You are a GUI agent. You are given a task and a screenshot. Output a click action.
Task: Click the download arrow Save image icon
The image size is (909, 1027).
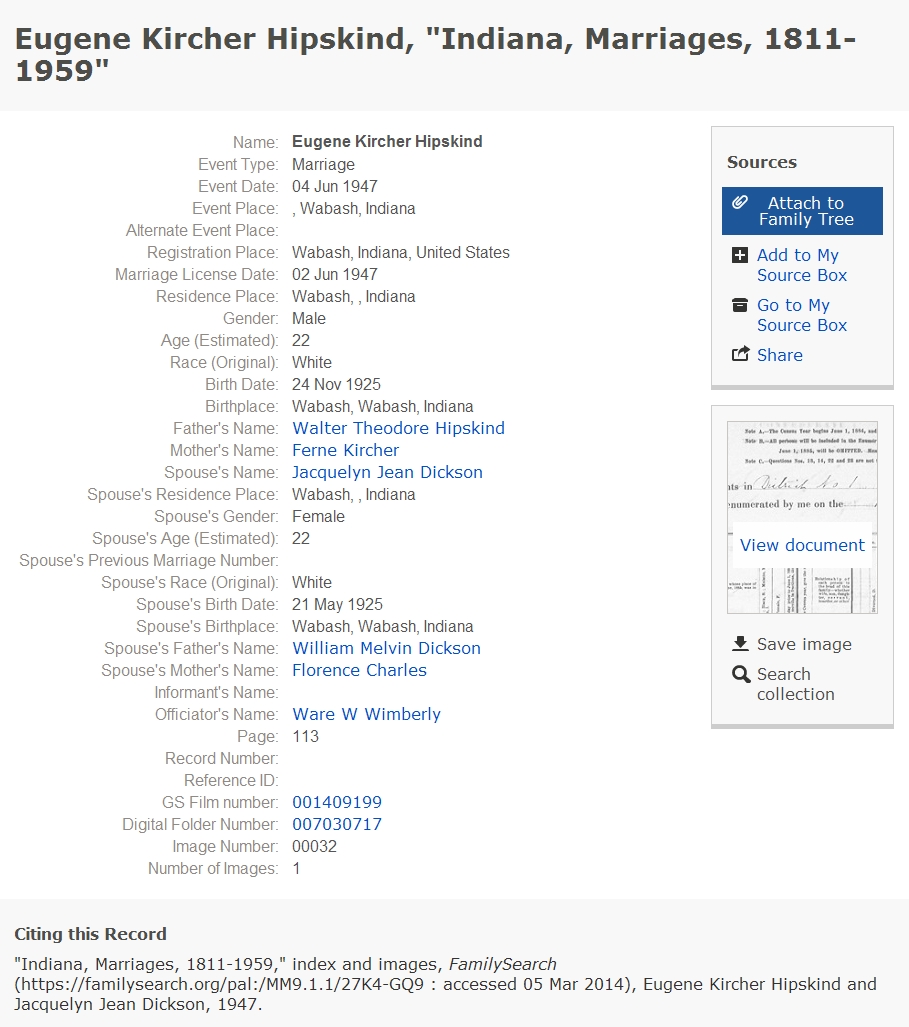pos(740,644)
